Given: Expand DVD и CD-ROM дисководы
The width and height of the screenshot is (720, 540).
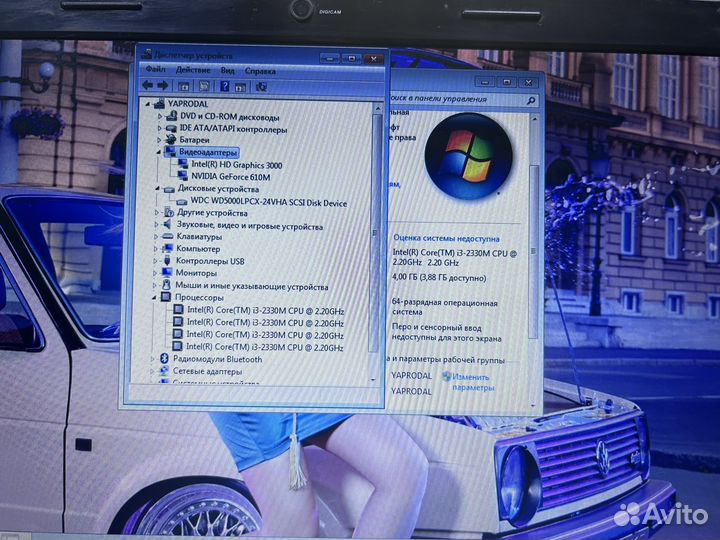Looking at the screenshot, I should point(160,116).
